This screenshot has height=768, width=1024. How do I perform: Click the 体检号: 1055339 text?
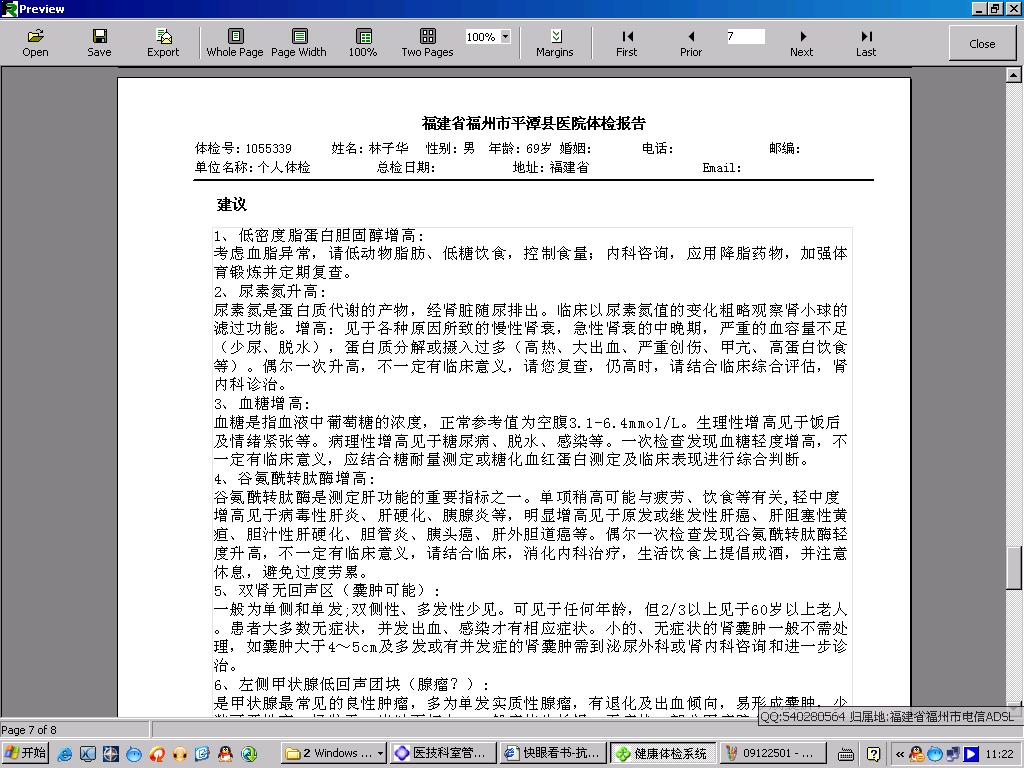[x=243, y=148]
